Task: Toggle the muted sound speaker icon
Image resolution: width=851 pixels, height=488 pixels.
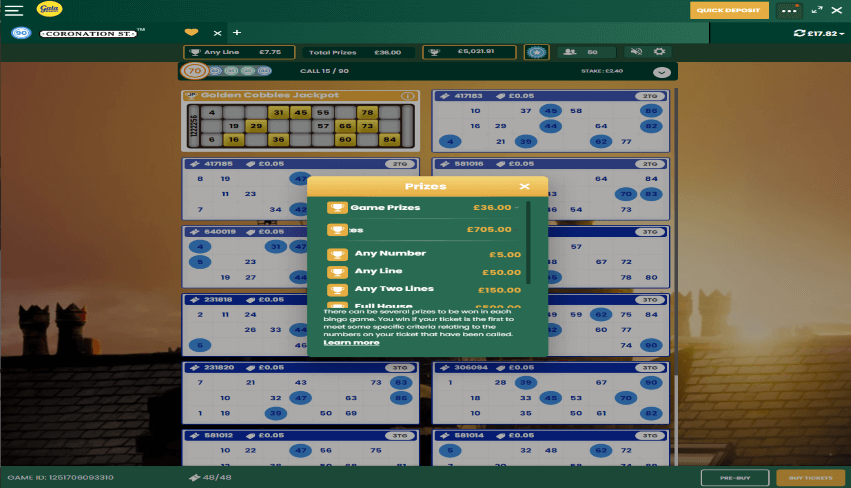Action: pyautogui.click(x=636, y=52)
